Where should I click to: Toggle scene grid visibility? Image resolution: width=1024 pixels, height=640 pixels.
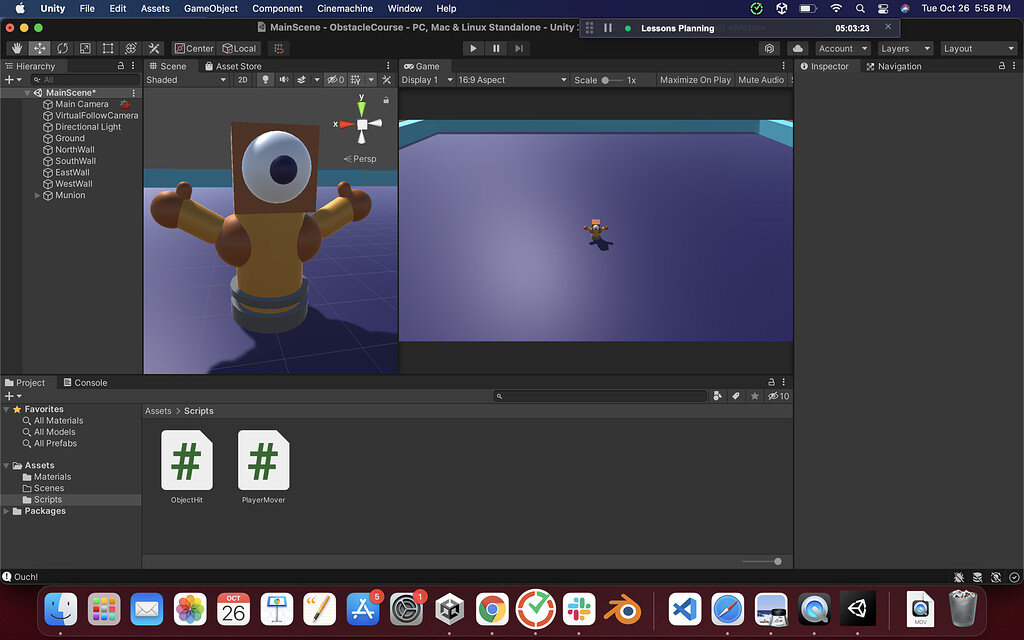coord(356,80)
